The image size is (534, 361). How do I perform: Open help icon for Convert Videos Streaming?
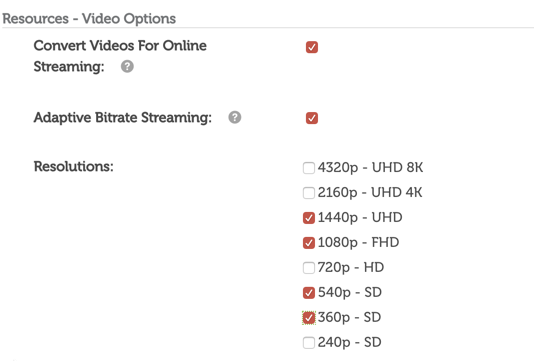tap(127, 66)
